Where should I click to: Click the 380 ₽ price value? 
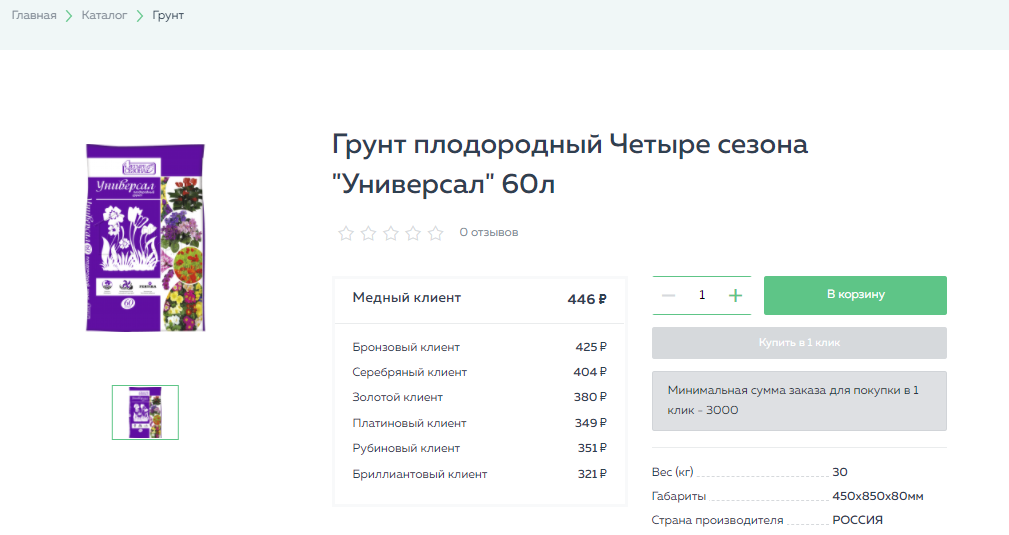(x=590, y=397)
